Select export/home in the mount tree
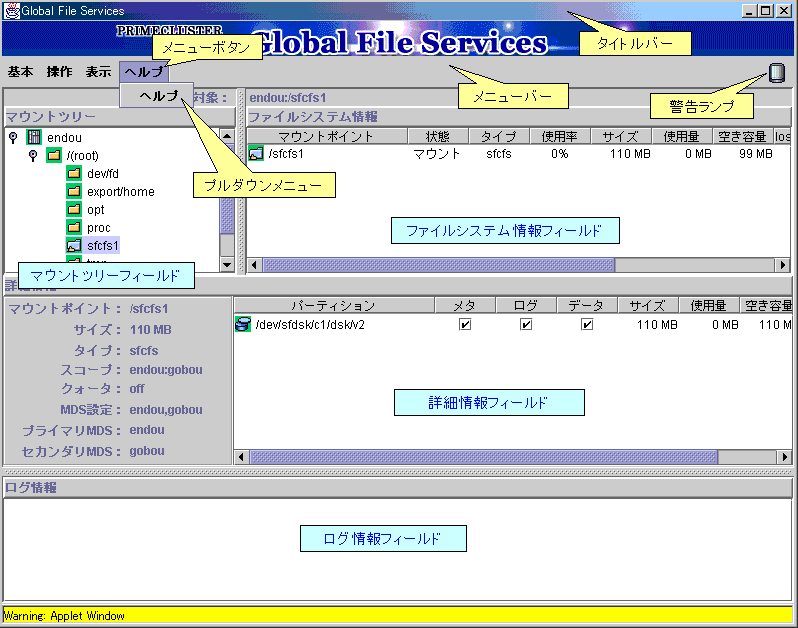 (x=121, y=192)
